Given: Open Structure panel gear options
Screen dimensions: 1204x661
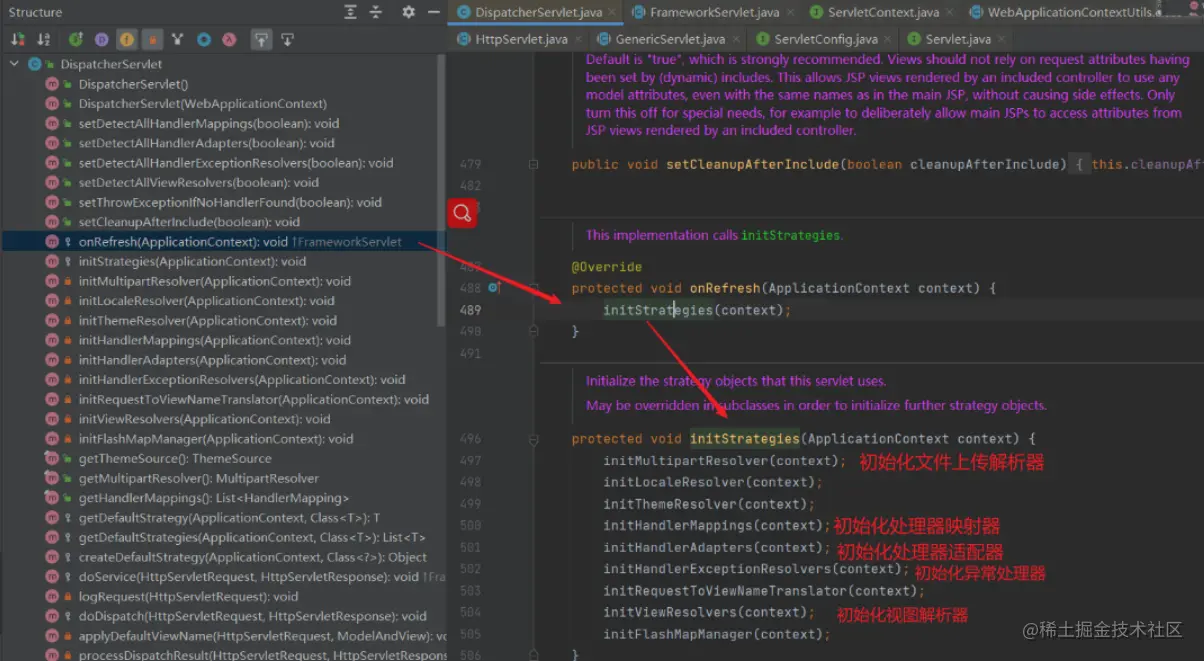Looking at the screenshot, I should click(408, 12).
